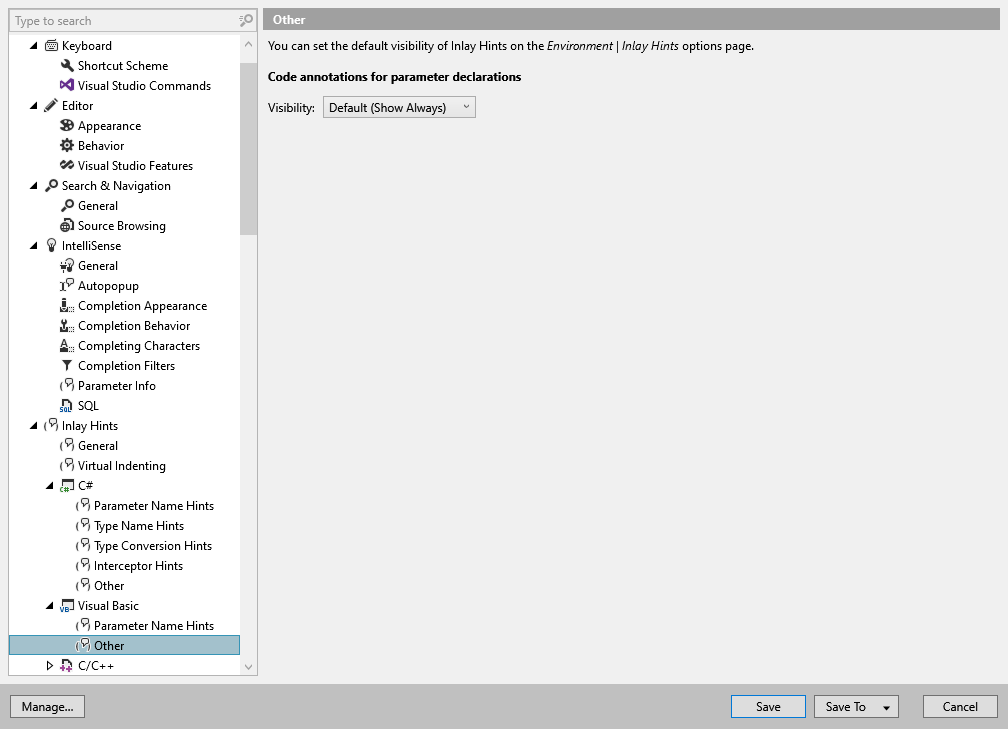Expand the C/C++ tree node

pos(49,665)
